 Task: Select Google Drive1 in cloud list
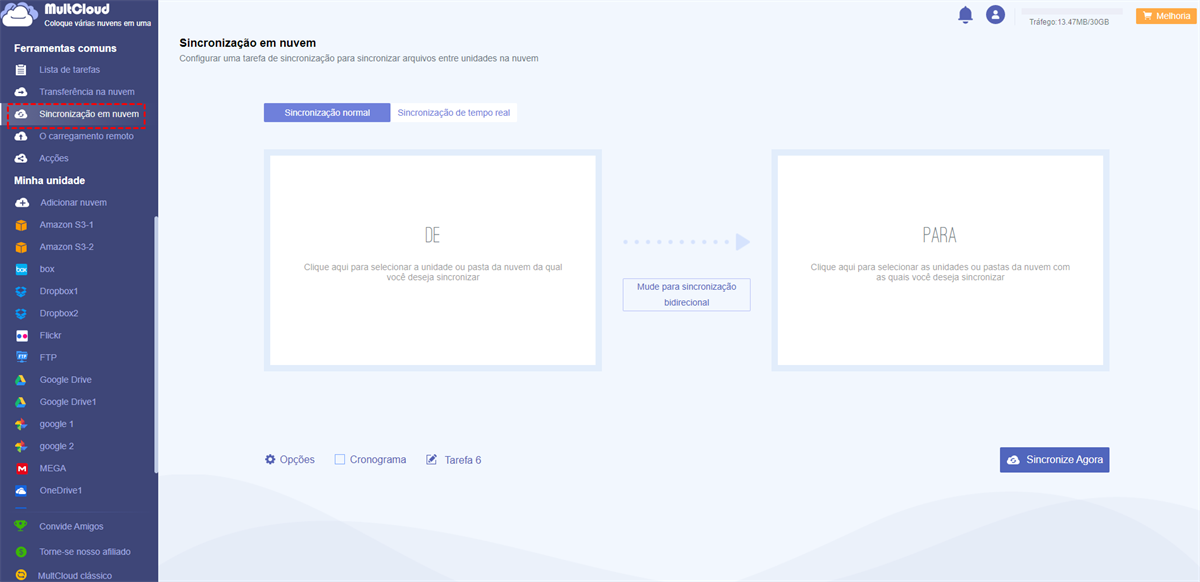(68, 402)
